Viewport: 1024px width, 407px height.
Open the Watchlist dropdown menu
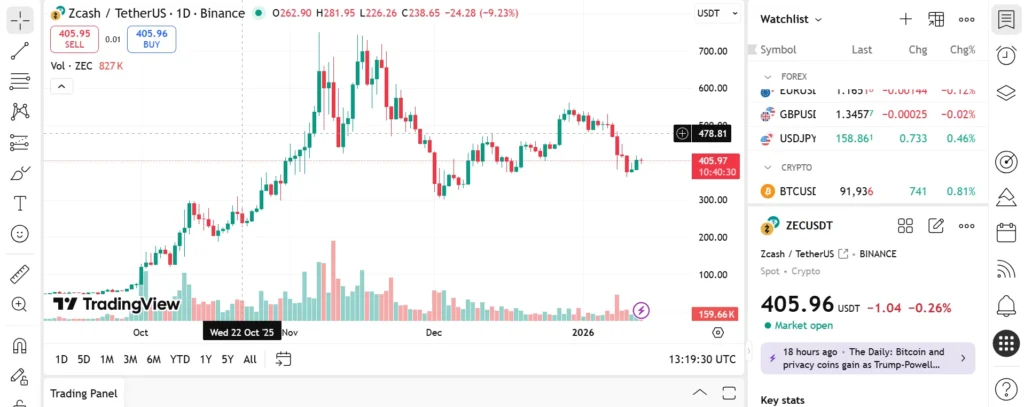click(x=791, y=19)
